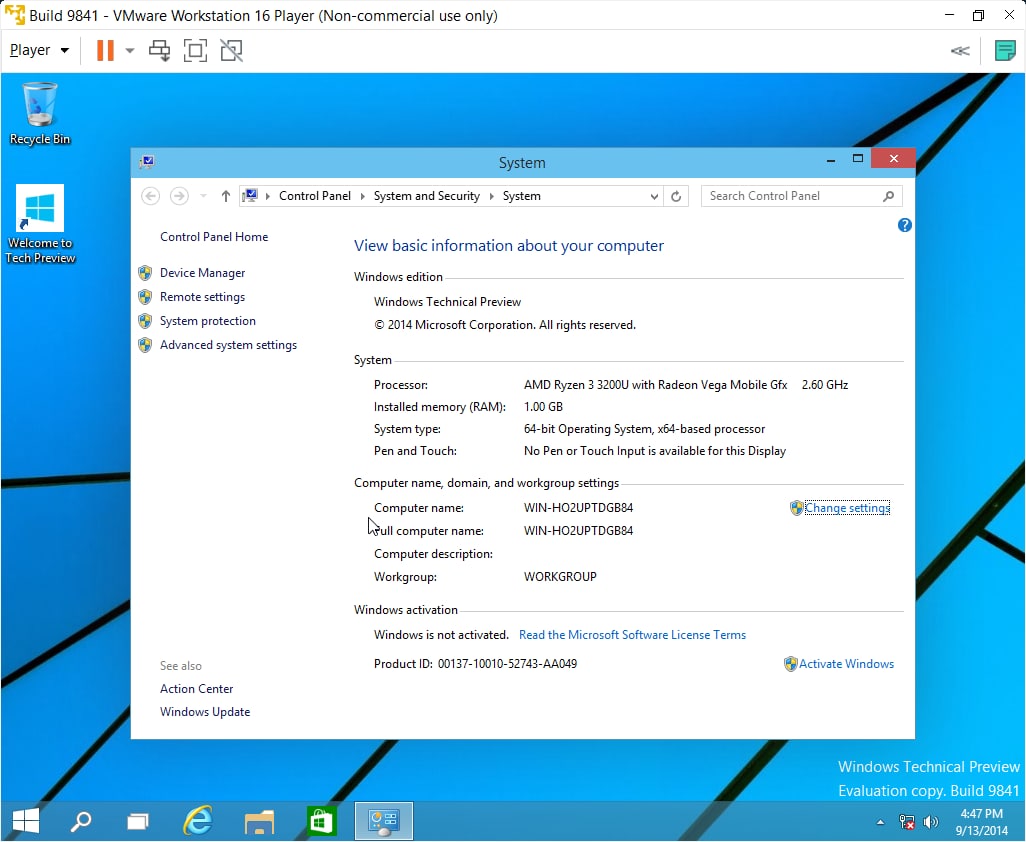This screenshot has width=1026, height=842.
Task: Expand the arrow after System and Security breadcrumb
Action: pyautogui.click(x=491, y=196)
